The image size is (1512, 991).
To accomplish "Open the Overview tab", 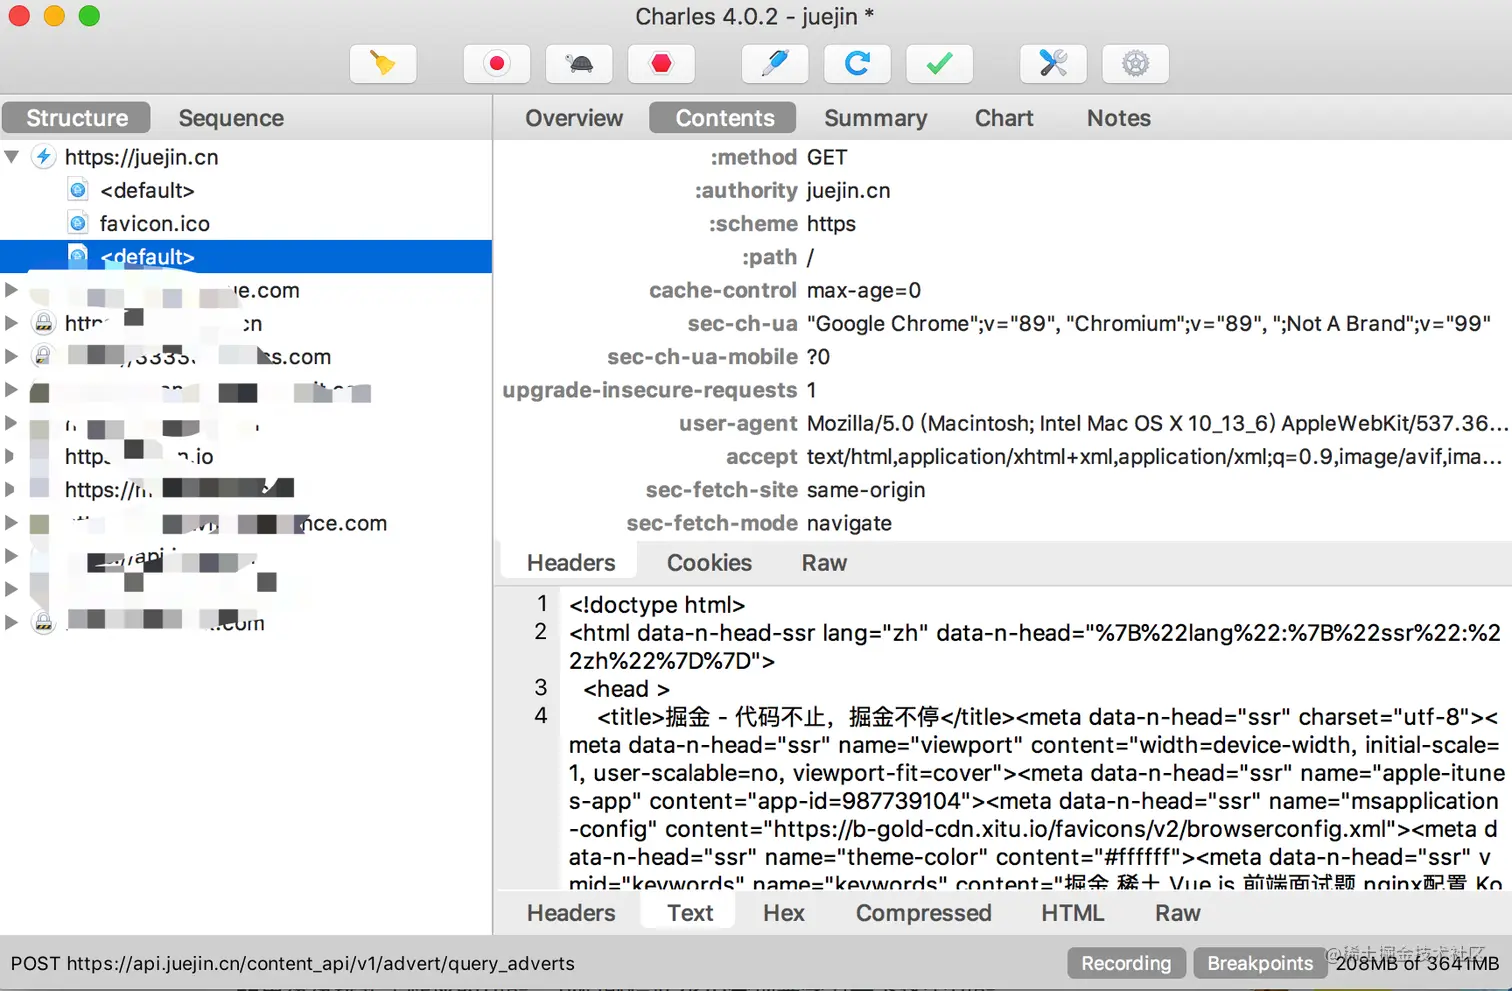I will (x=574, y=118).
